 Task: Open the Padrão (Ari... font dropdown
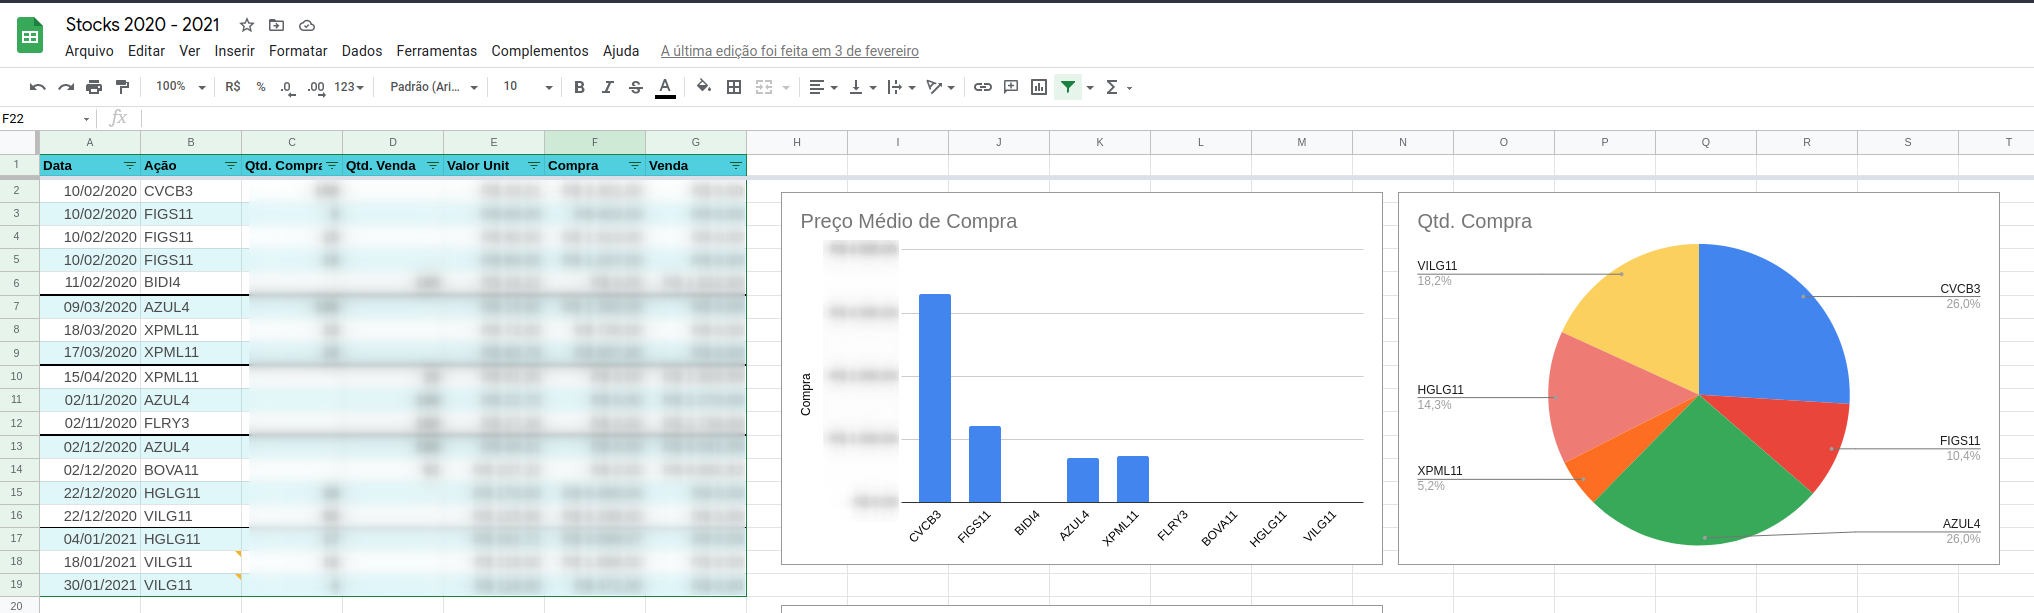click(x=434, y=87)
